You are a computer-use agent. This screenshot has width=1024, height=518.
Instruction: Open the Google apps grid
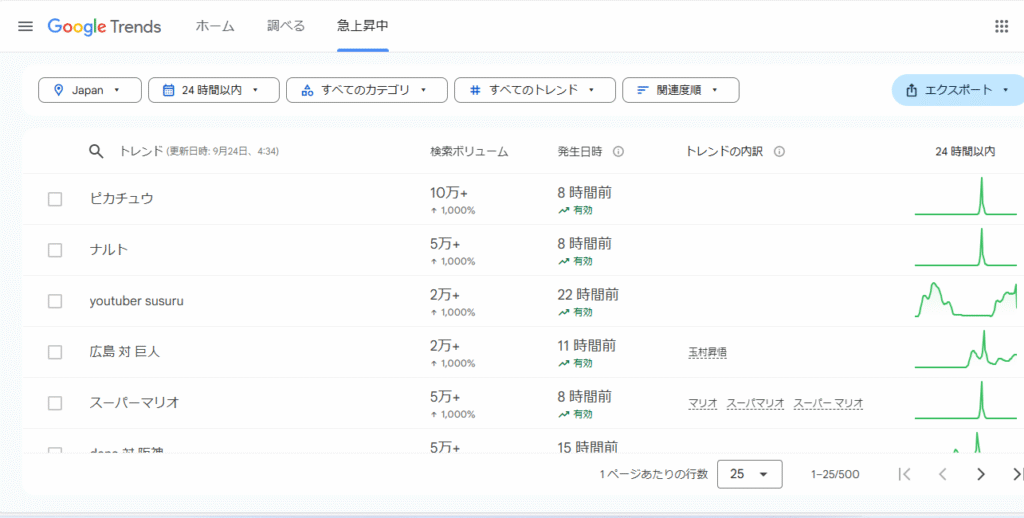(x=1001, y=26)
